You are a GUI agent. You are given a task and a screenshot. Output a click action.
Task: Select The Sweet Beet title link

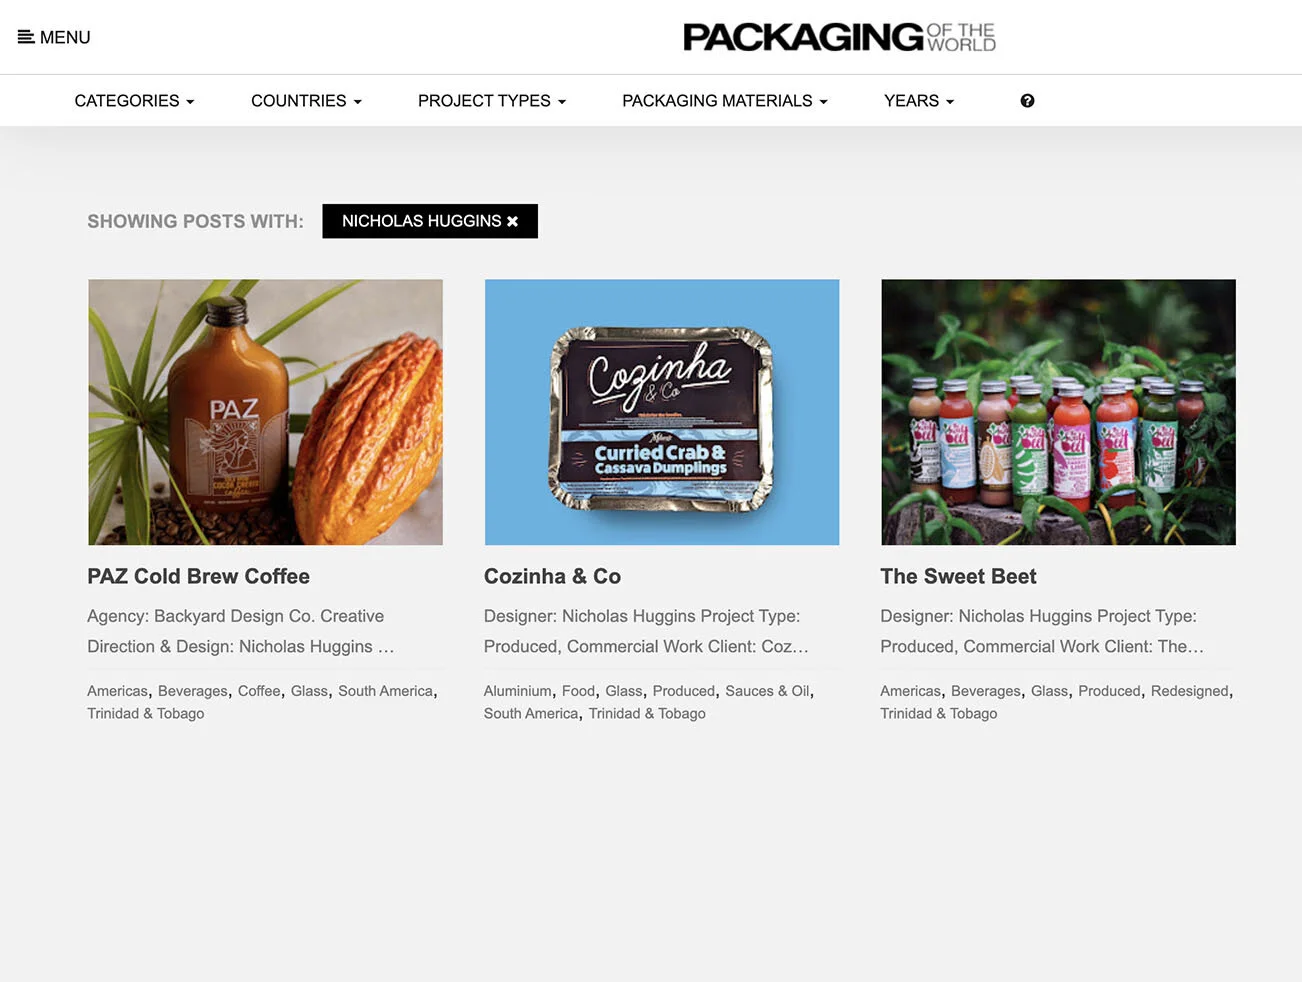point(958,576)
